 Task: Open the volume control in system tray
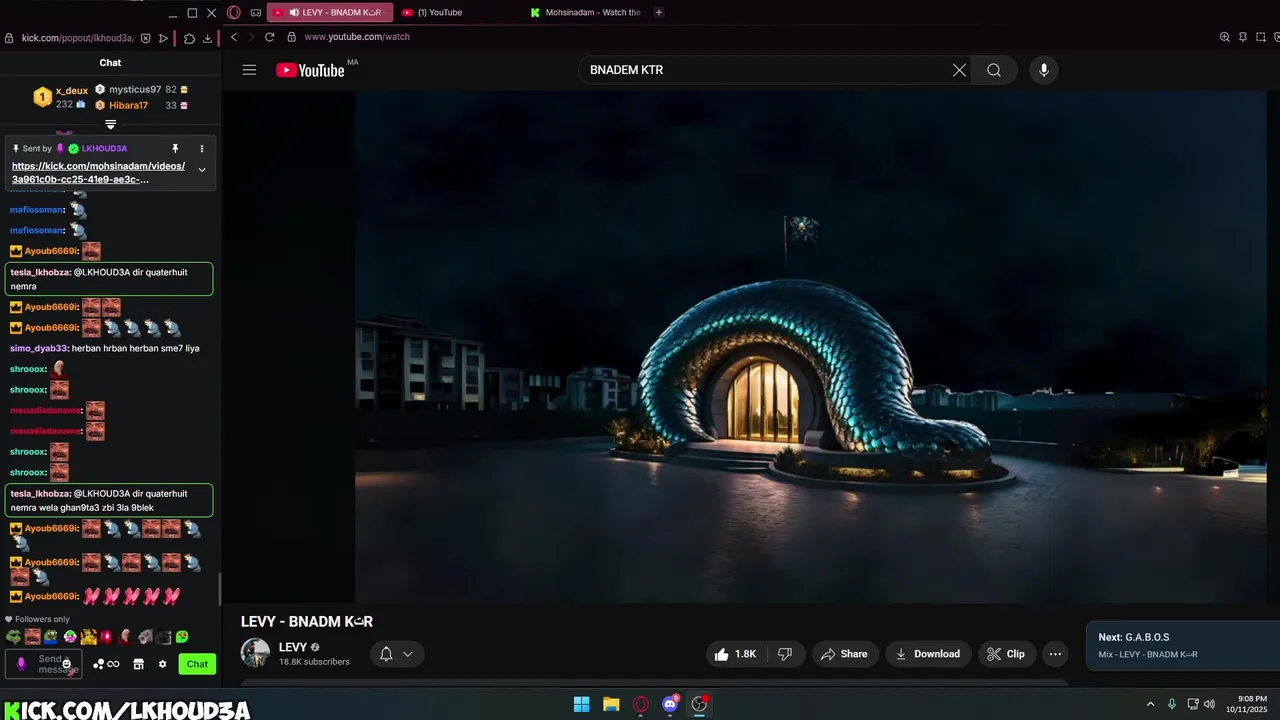pos(1209,704)
